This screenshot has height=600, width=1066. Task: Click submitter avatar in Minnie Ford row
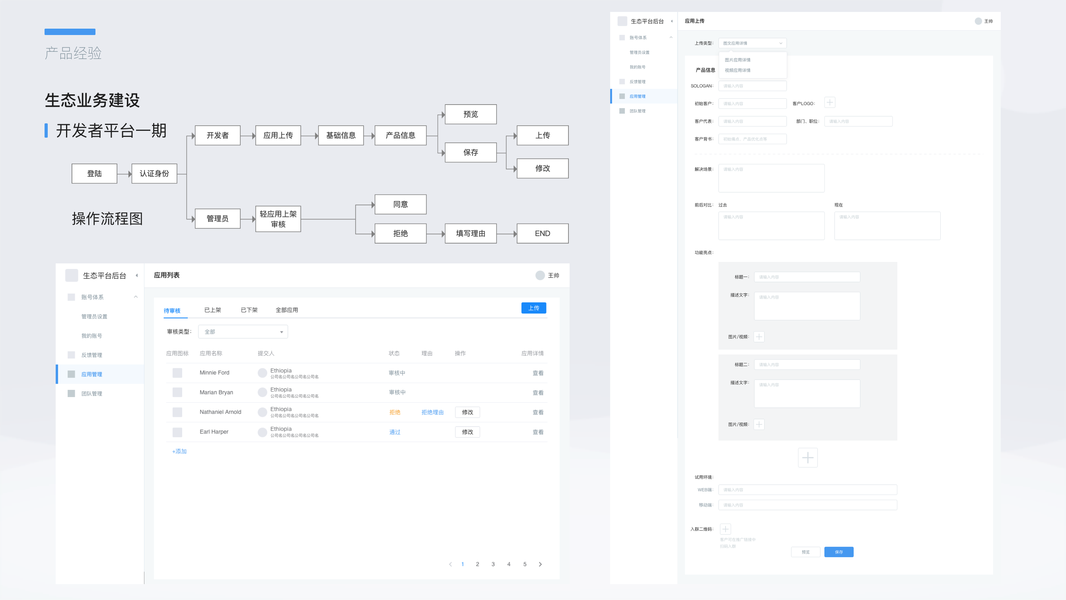[262, 373]
